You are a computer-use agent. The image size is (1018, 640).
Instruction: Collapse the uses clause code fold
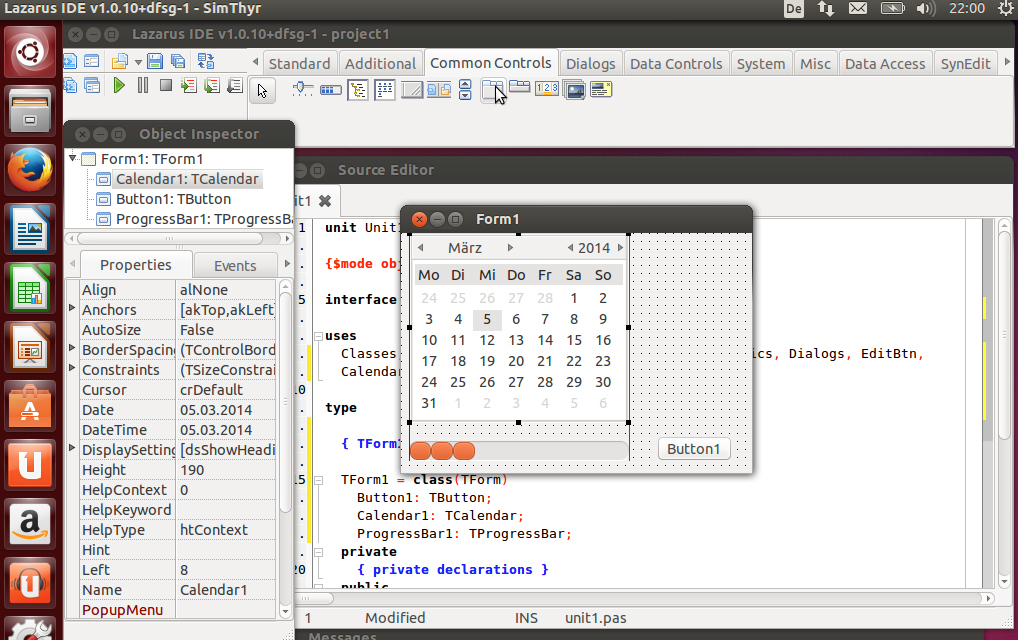tap(319, 336)
